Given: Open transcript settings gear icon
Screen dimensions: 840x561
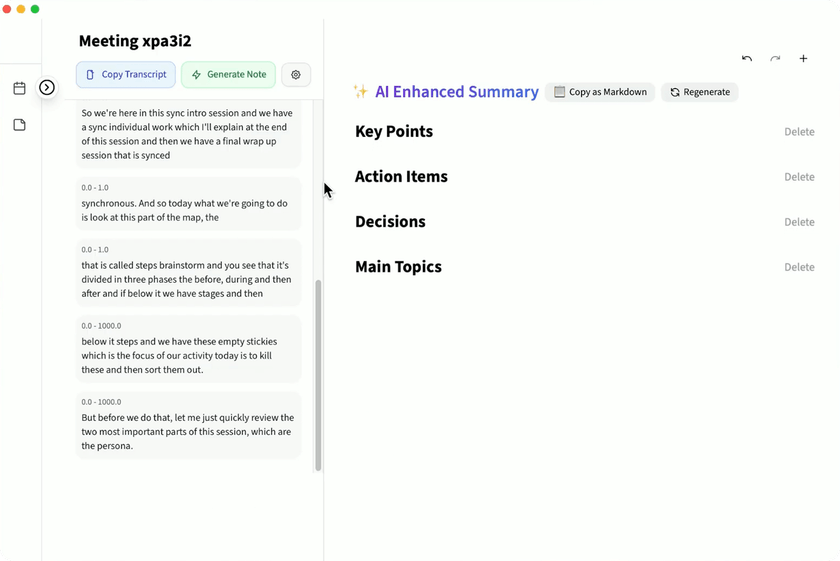Looking at the screenshot, I should [296, 75].
